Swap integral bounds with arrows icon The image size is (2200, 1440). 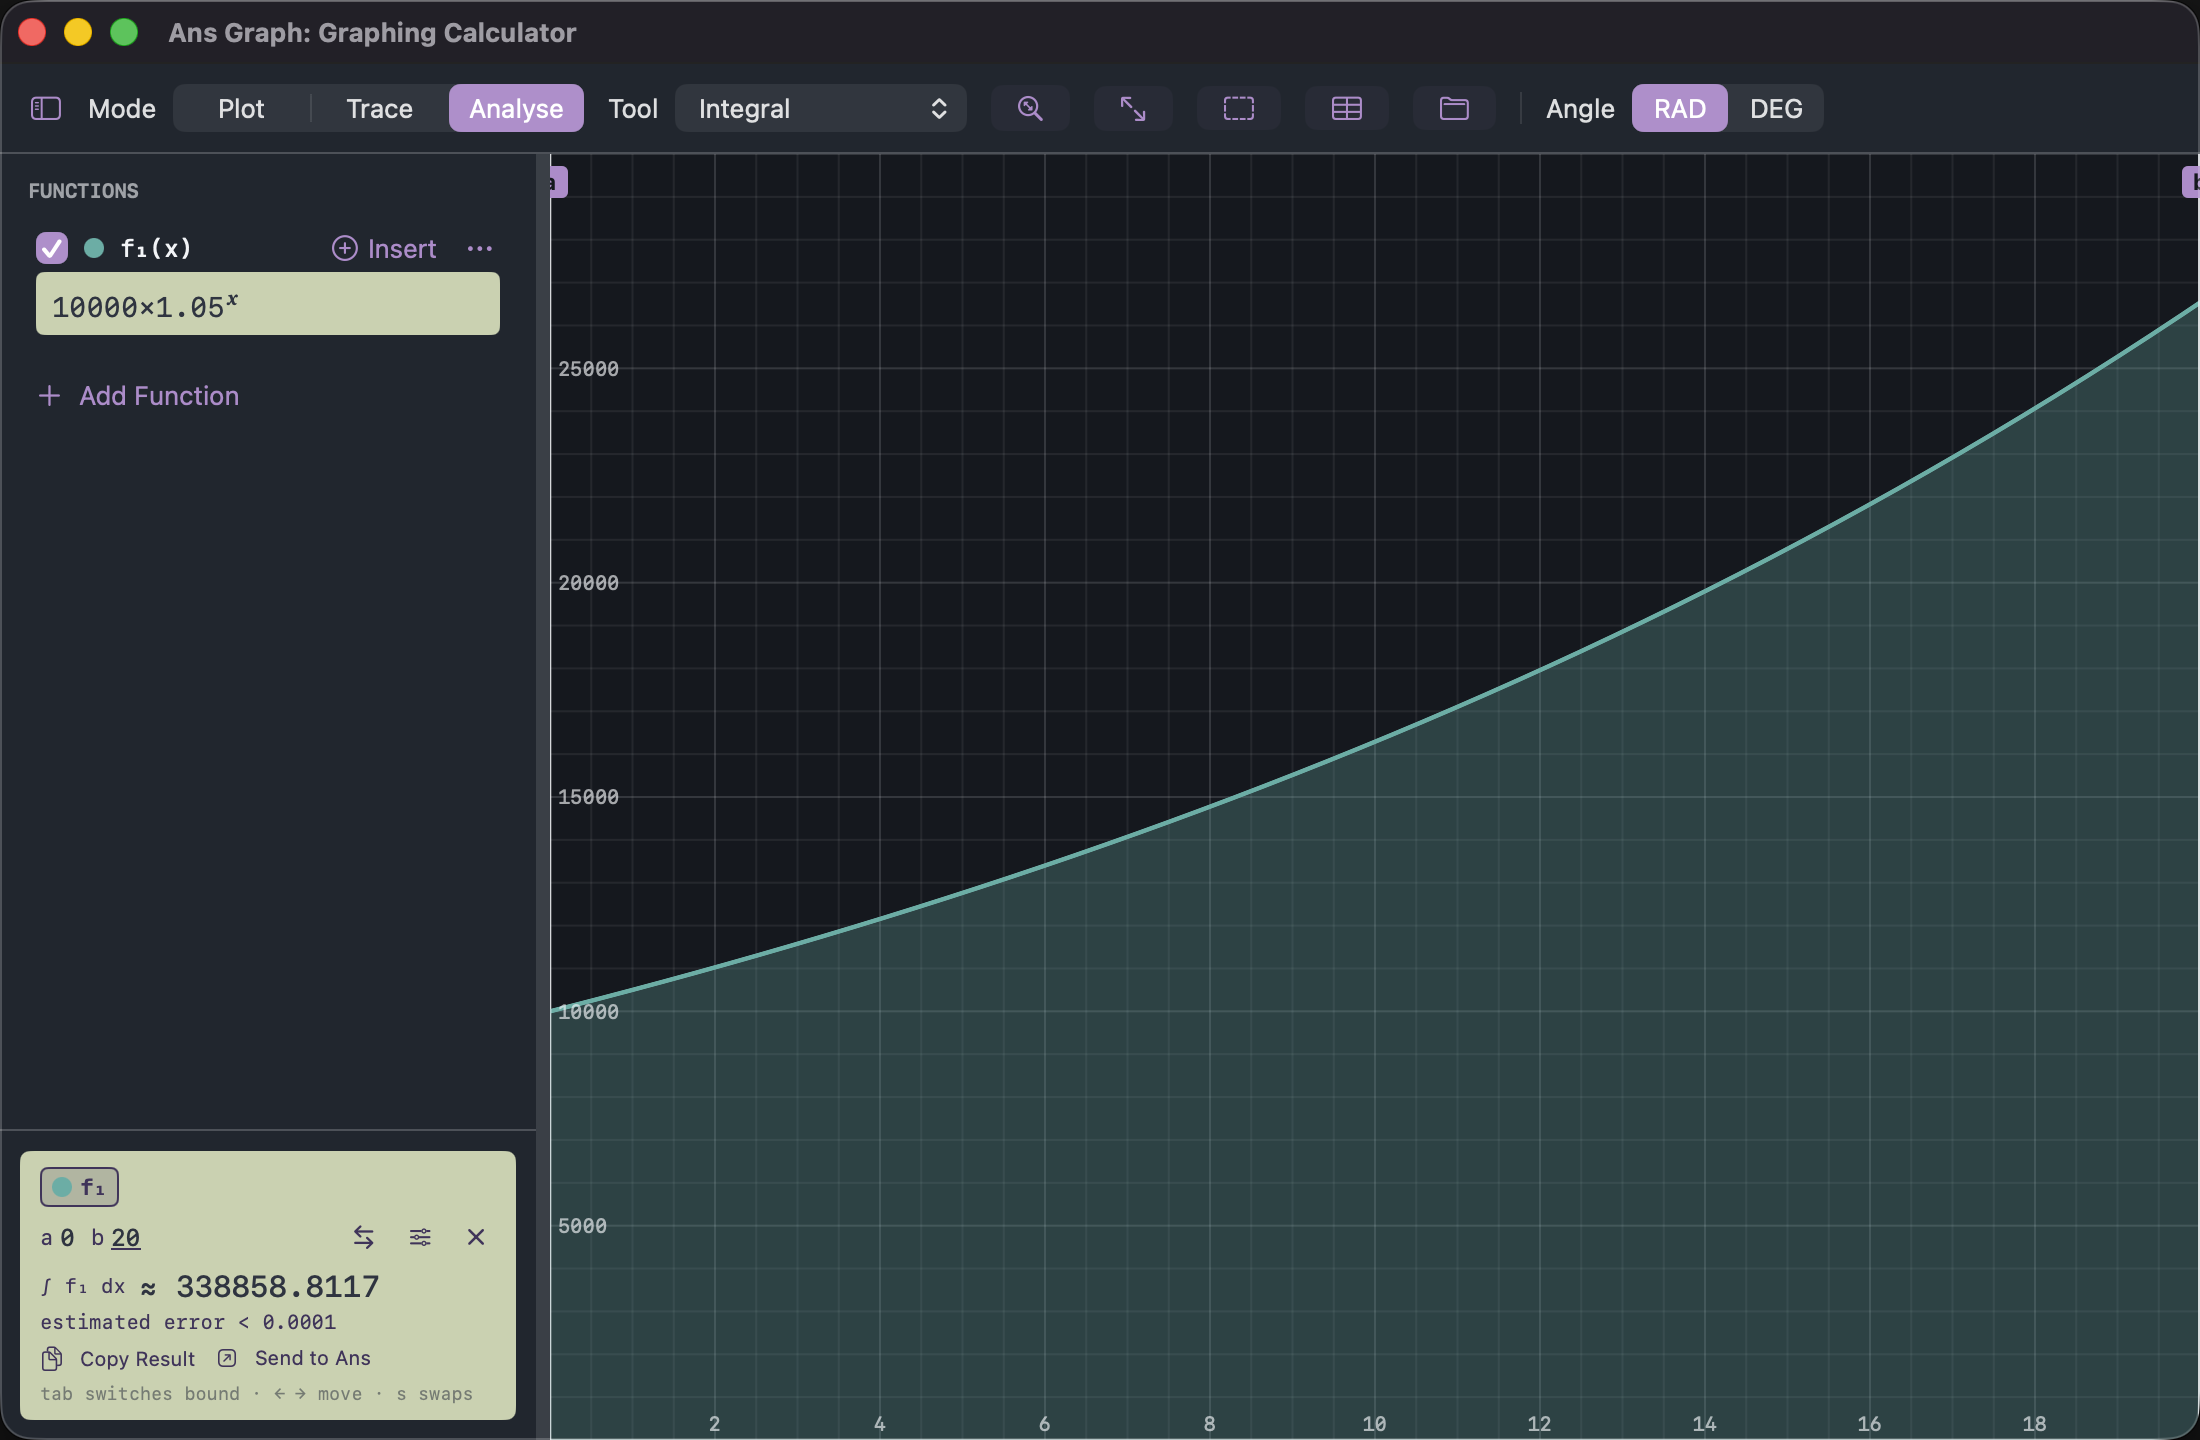(x=364, y=1237)
